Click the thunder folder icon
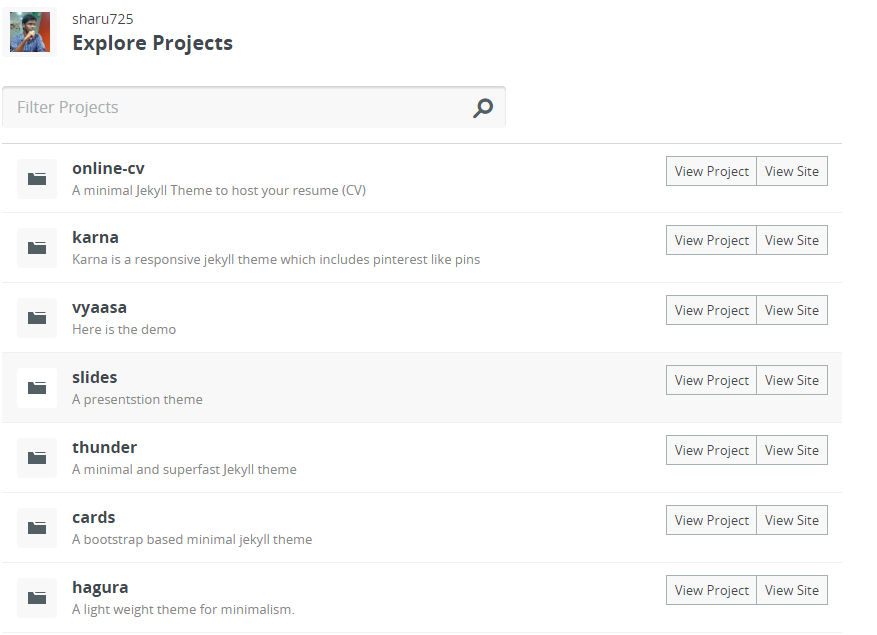This screenshot has height=635, width=877. point(37,458)
